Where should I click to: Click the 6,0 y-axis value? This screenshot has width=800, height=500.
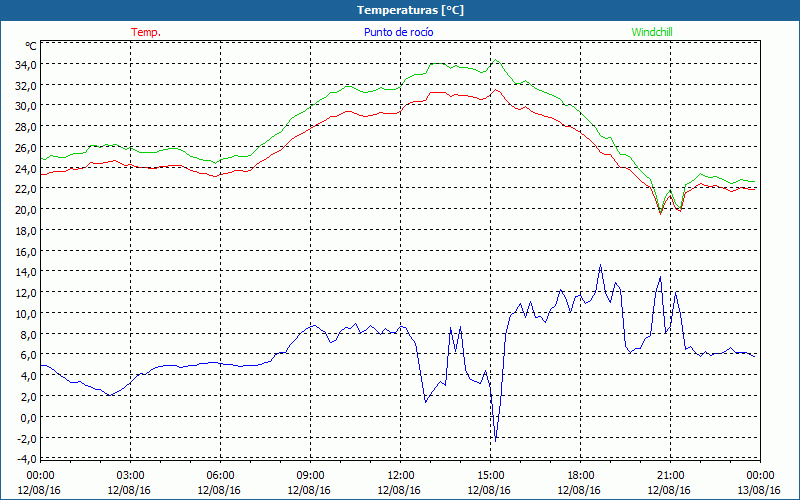coord(29,355)
